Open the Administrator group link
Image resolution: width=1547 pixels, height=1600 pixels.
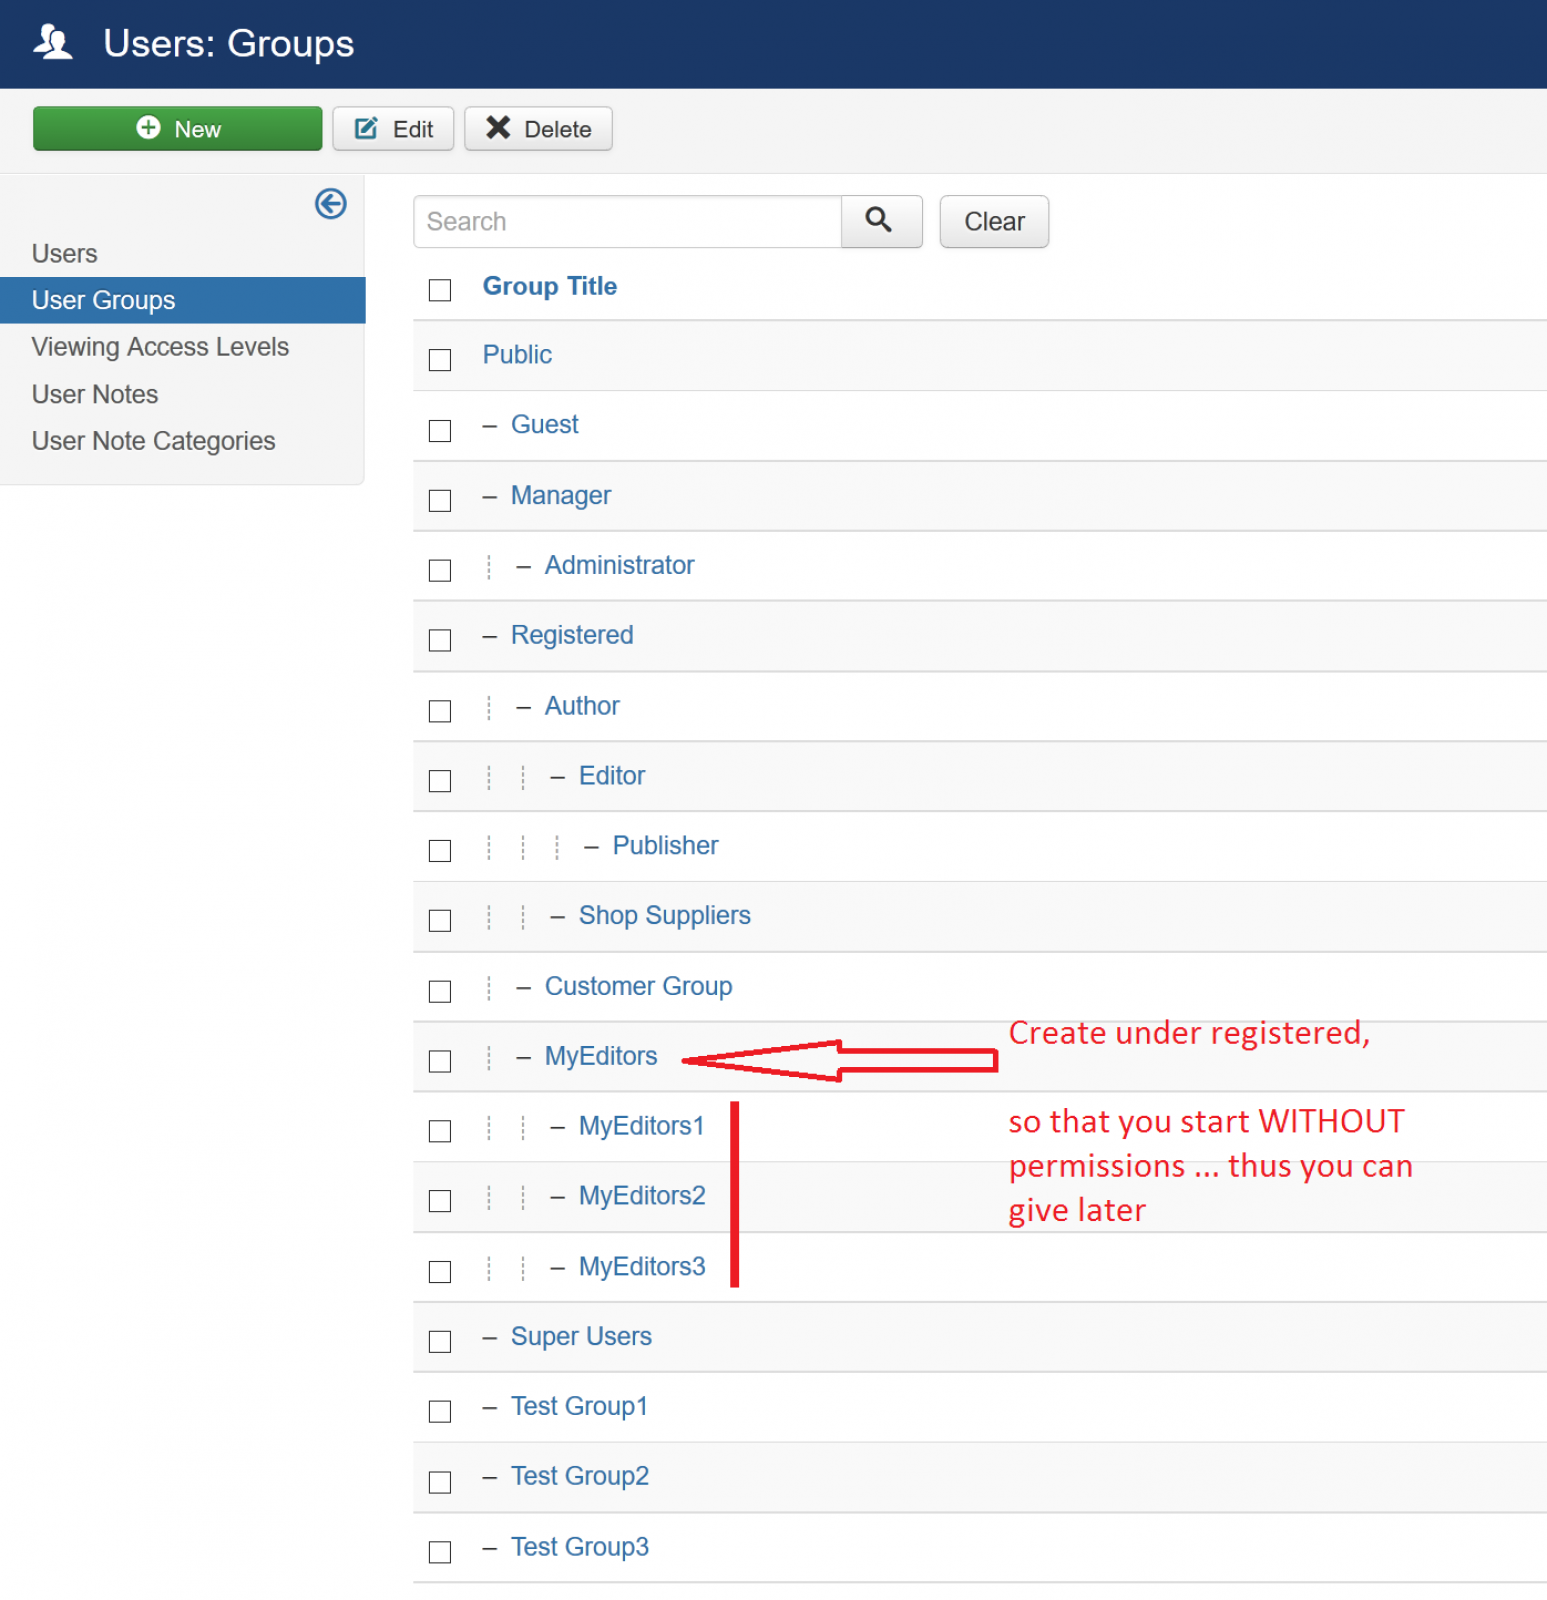point(619,565)
